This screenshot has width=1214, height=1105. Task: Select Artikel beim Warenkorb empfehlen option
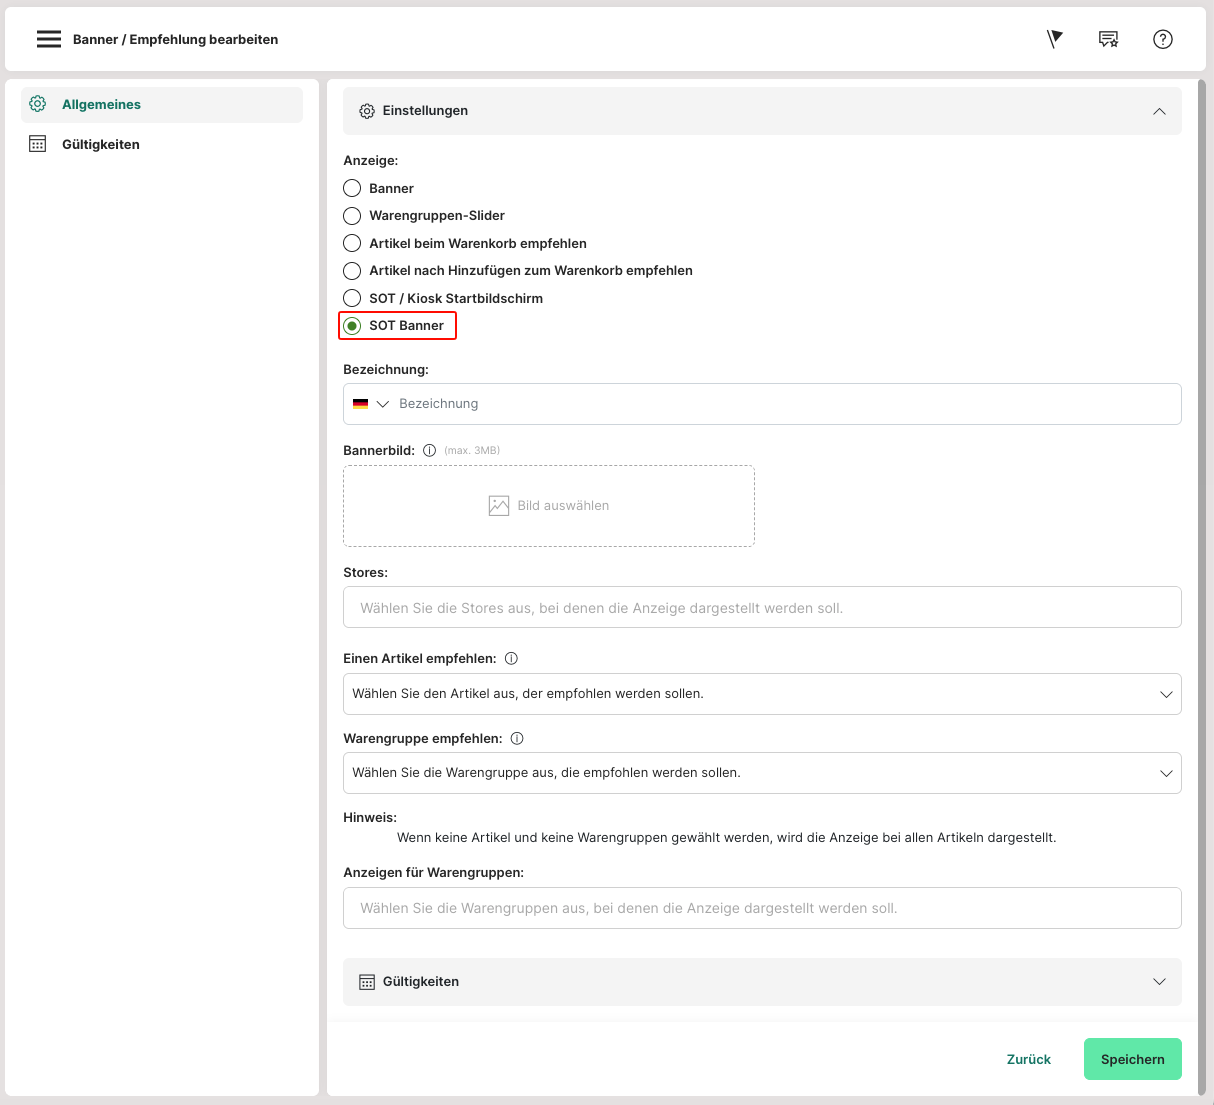(x=352, y=243)
